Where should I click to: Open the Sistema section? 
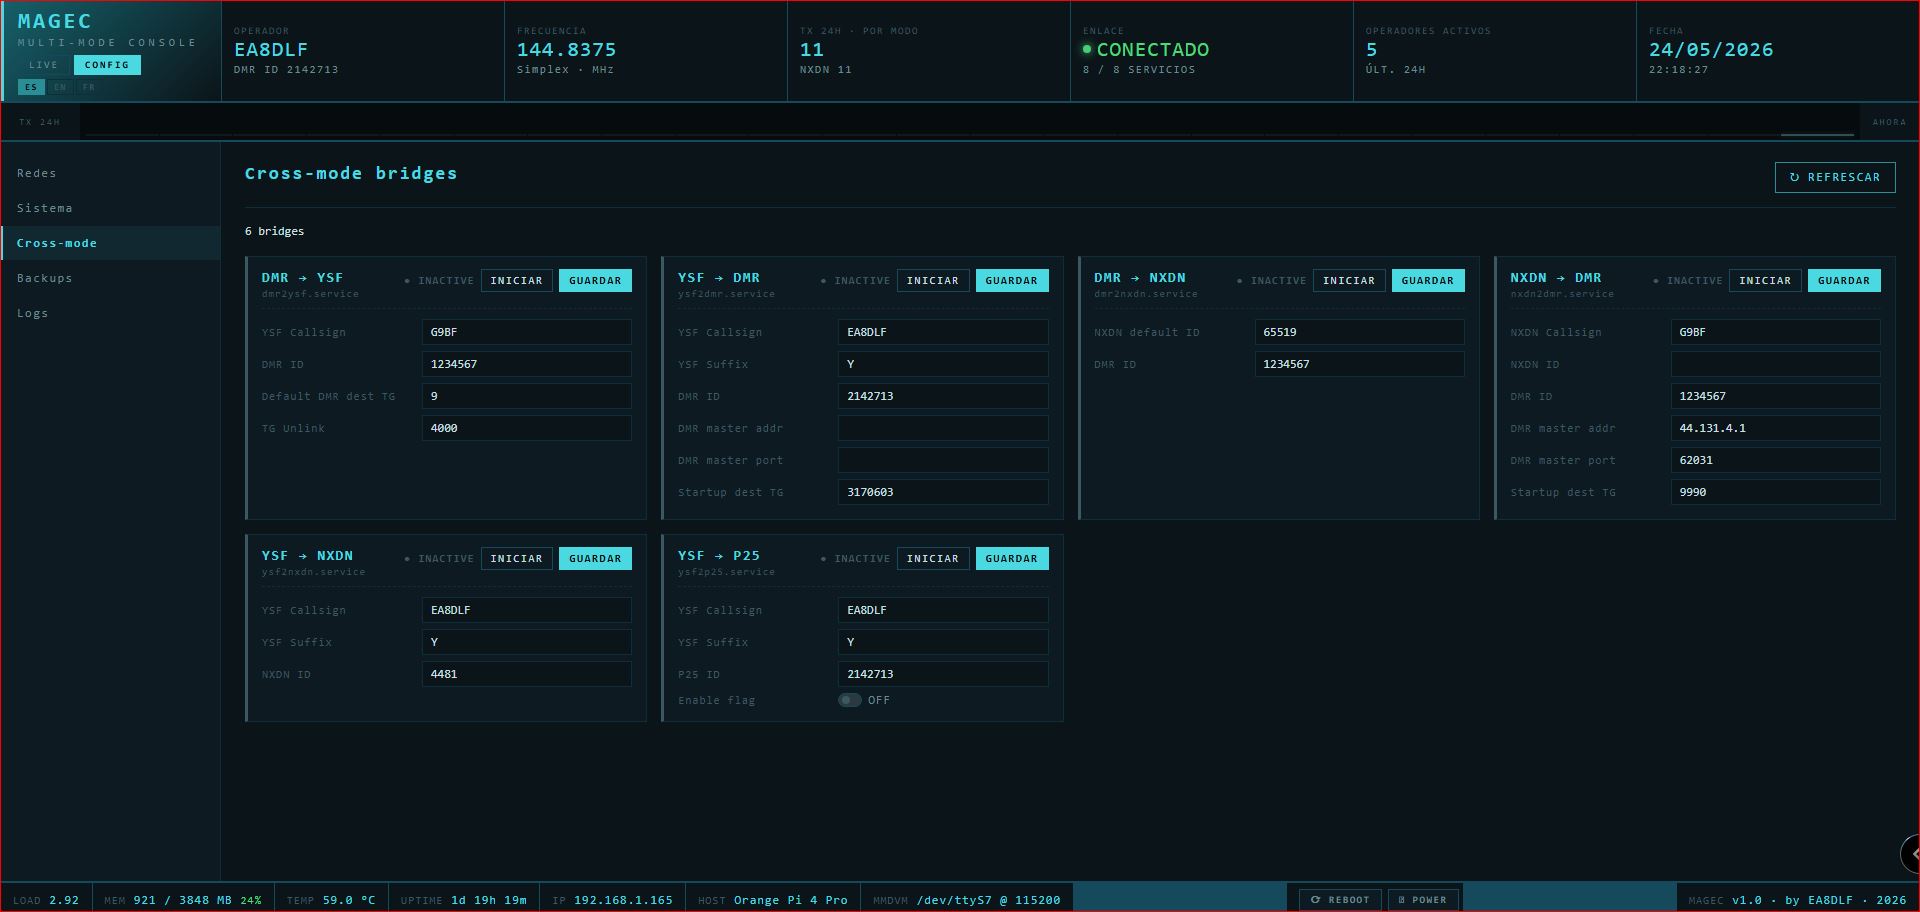110,208
